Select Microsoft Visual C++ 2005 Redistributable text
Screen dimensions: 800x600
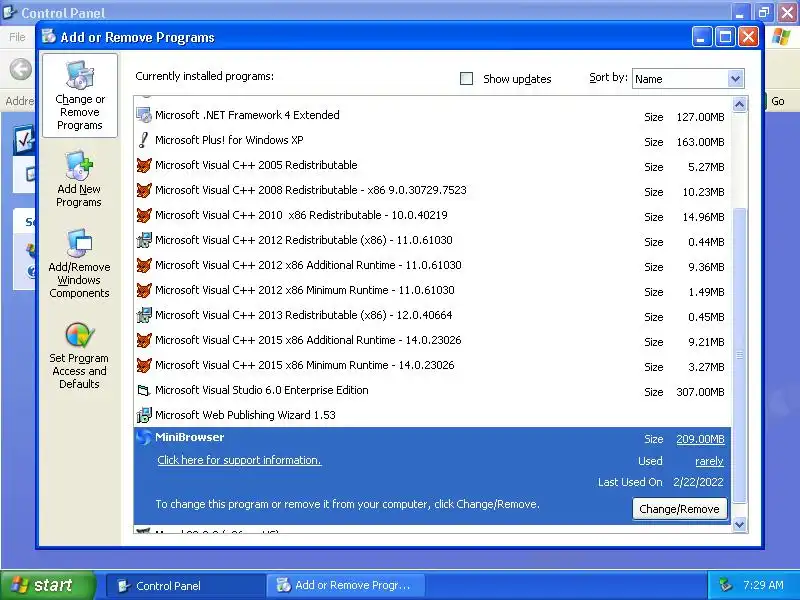coord(256,165)
